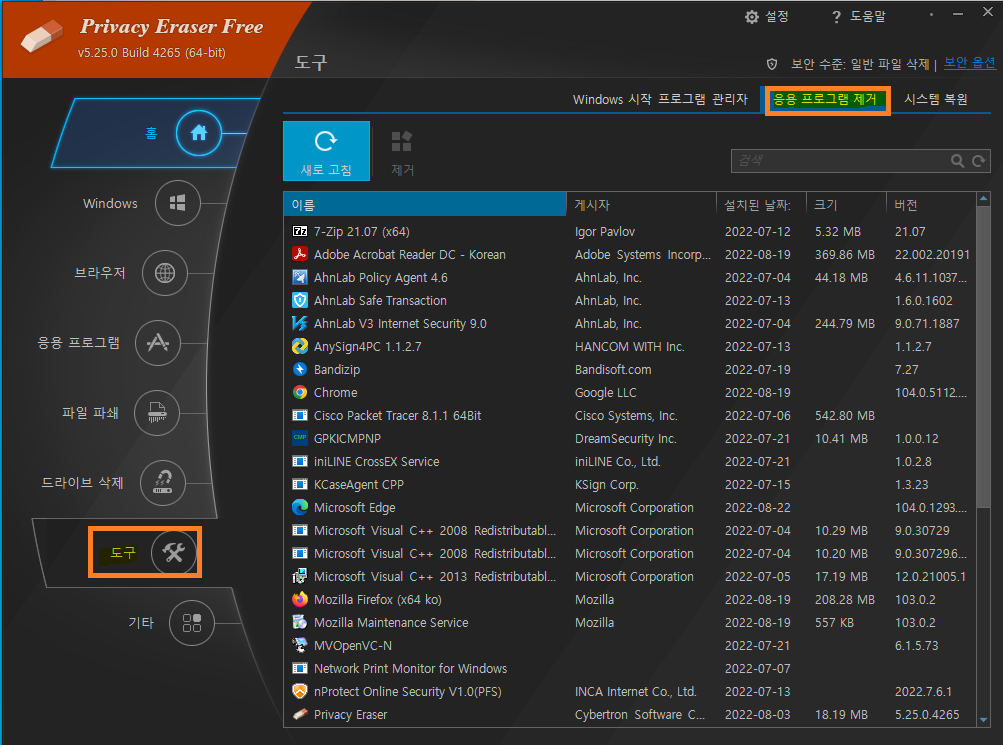Viewport: 1003px width, 745px height.
Task: Click the 7-Zip app icon
Action: (299, 231)
